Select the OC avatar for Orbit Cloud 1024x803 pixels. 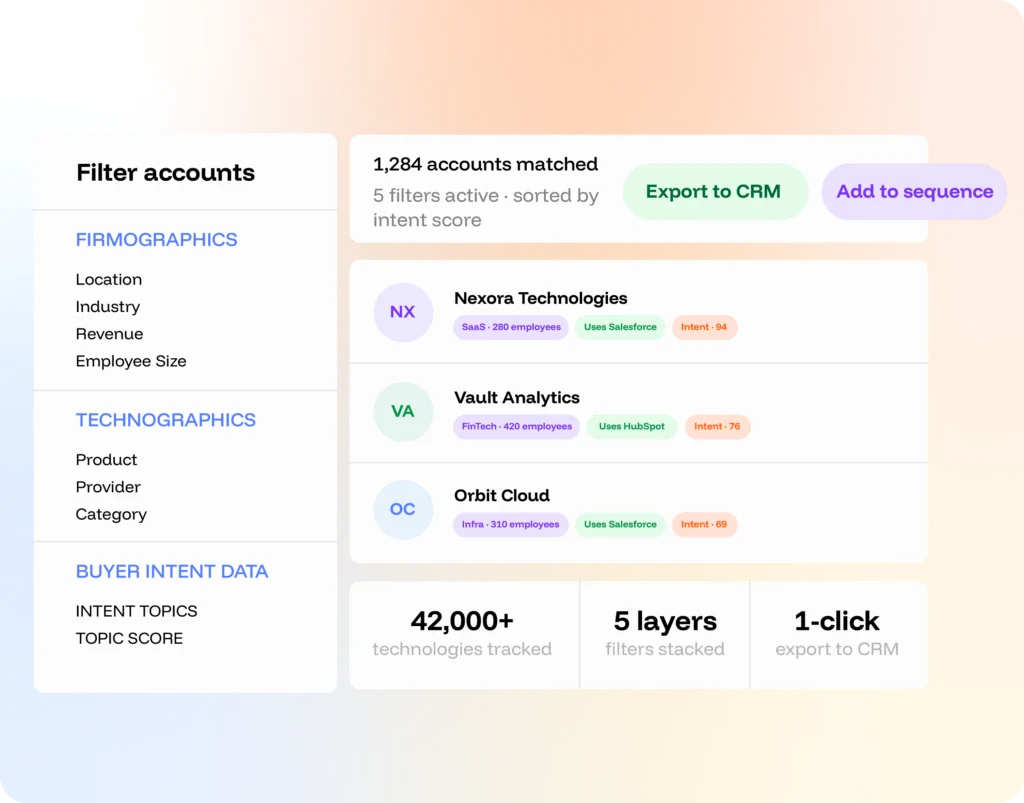point(403,509)
